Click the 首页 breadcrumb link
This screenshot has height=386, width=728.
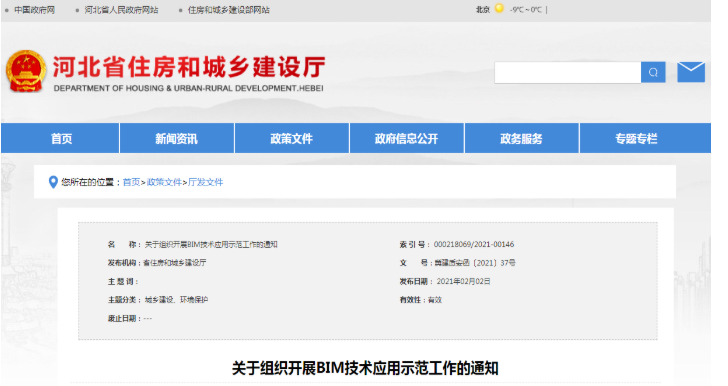131,182
